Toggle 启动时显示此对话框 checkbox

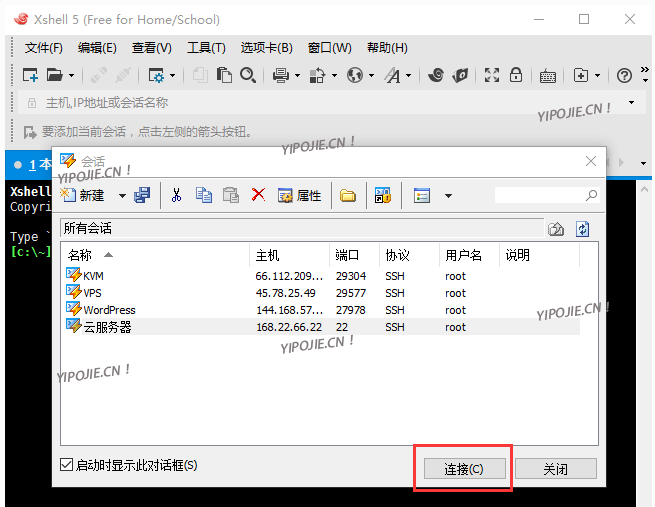click(x=66, y=464)
